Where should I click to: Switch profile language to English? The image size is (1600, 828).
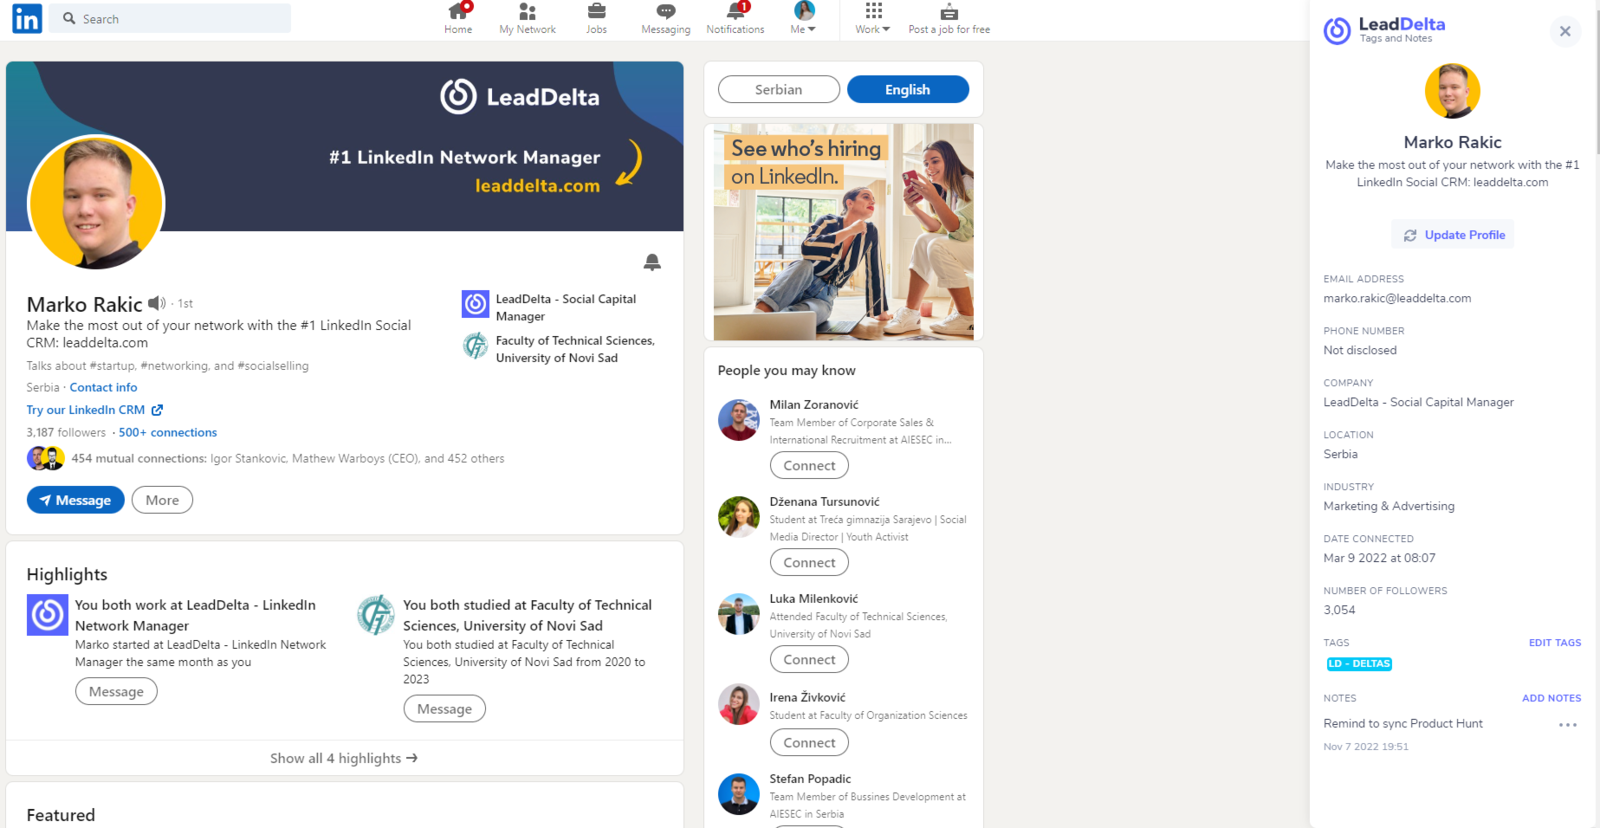[908, 89]
